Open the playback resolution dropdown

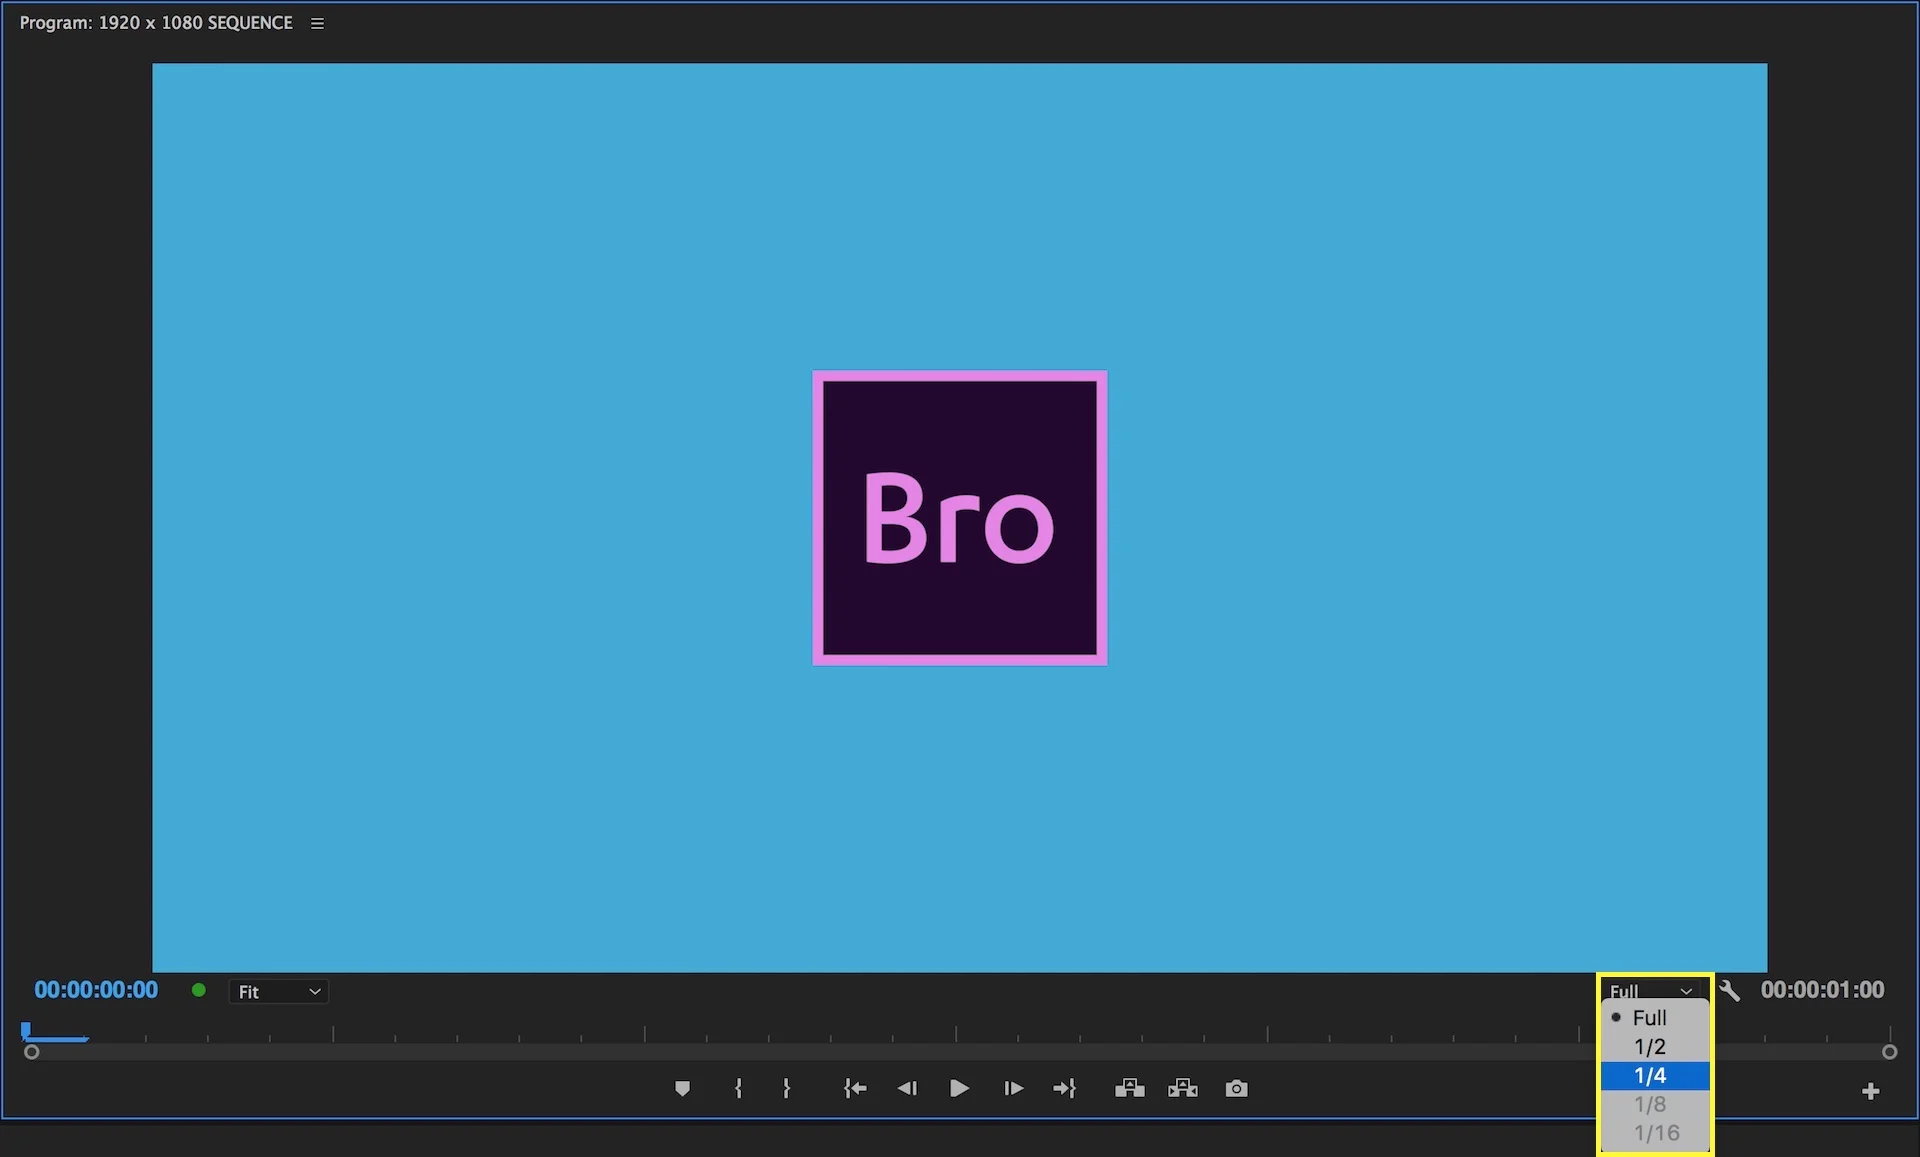pyautogui.click(x=1650, y=990)
